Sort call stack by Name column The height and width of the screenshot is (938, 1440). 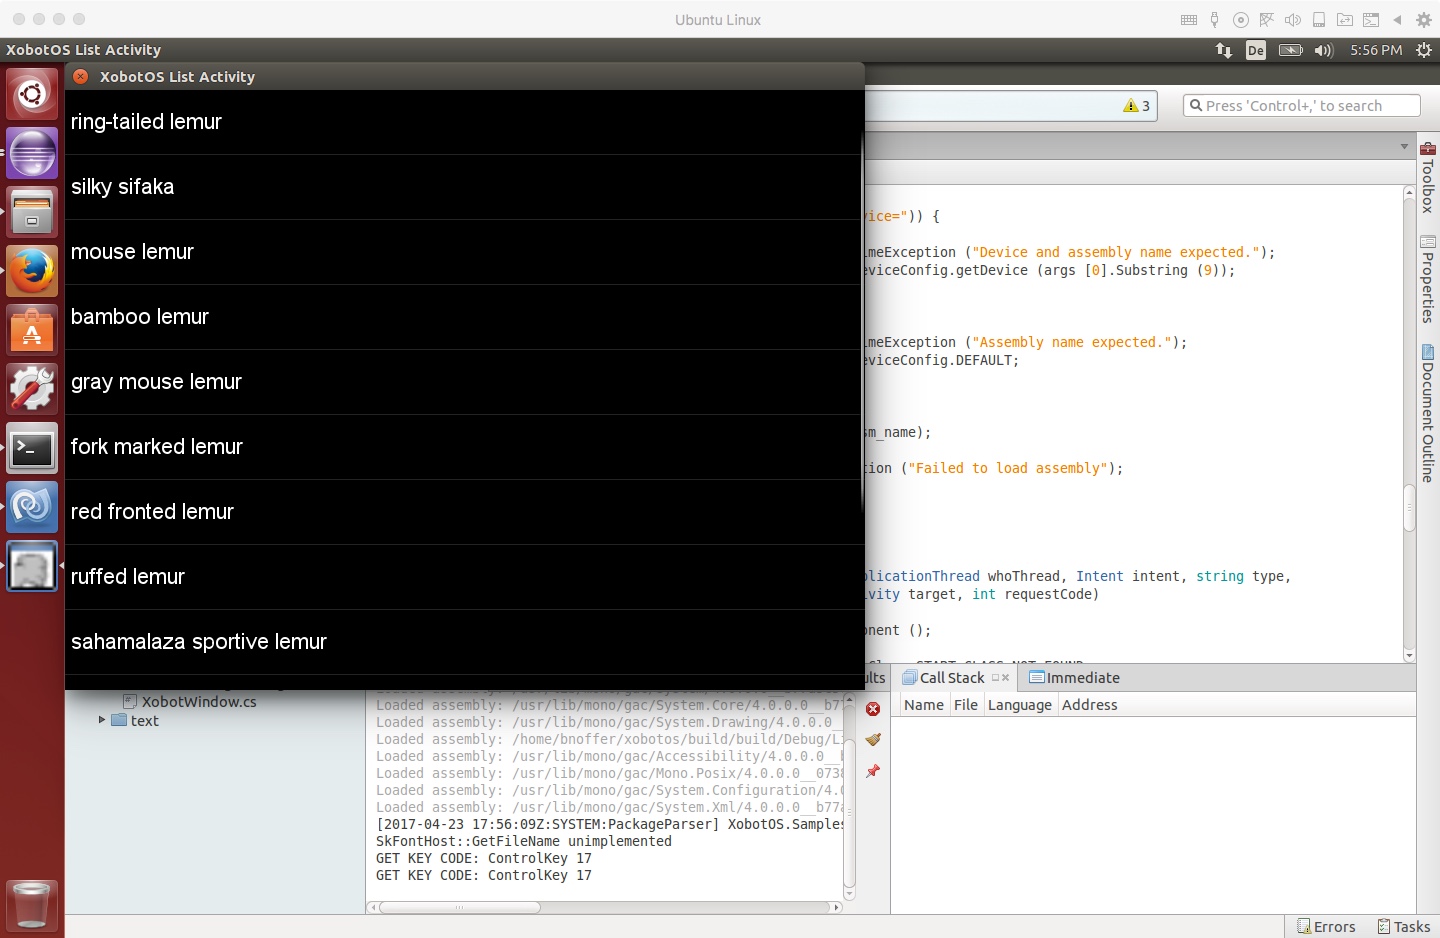pos(923,705)
